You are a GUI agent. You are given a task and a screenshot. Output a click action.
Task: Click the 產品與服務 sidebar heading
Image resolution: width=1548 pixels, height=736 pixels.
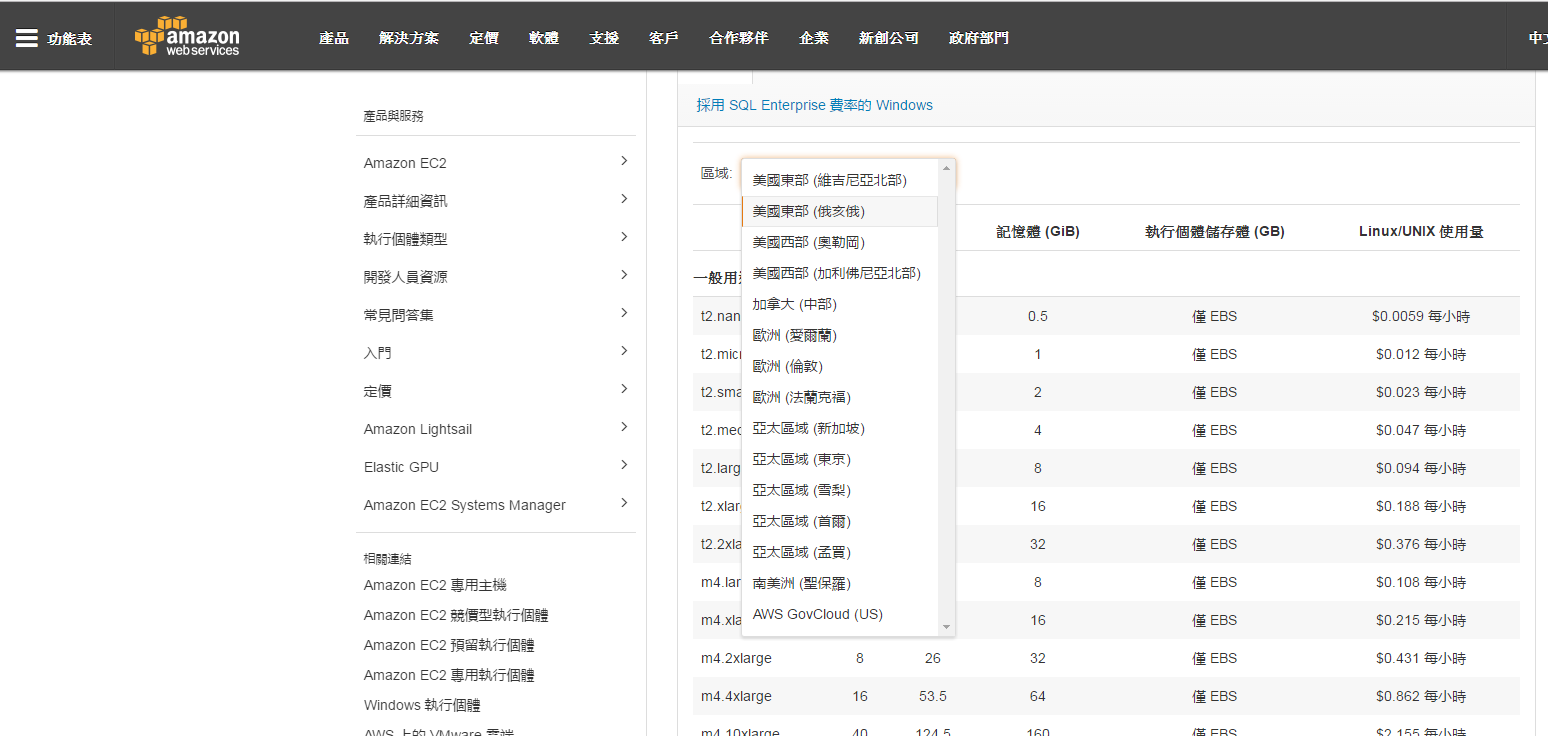[393, 116]
